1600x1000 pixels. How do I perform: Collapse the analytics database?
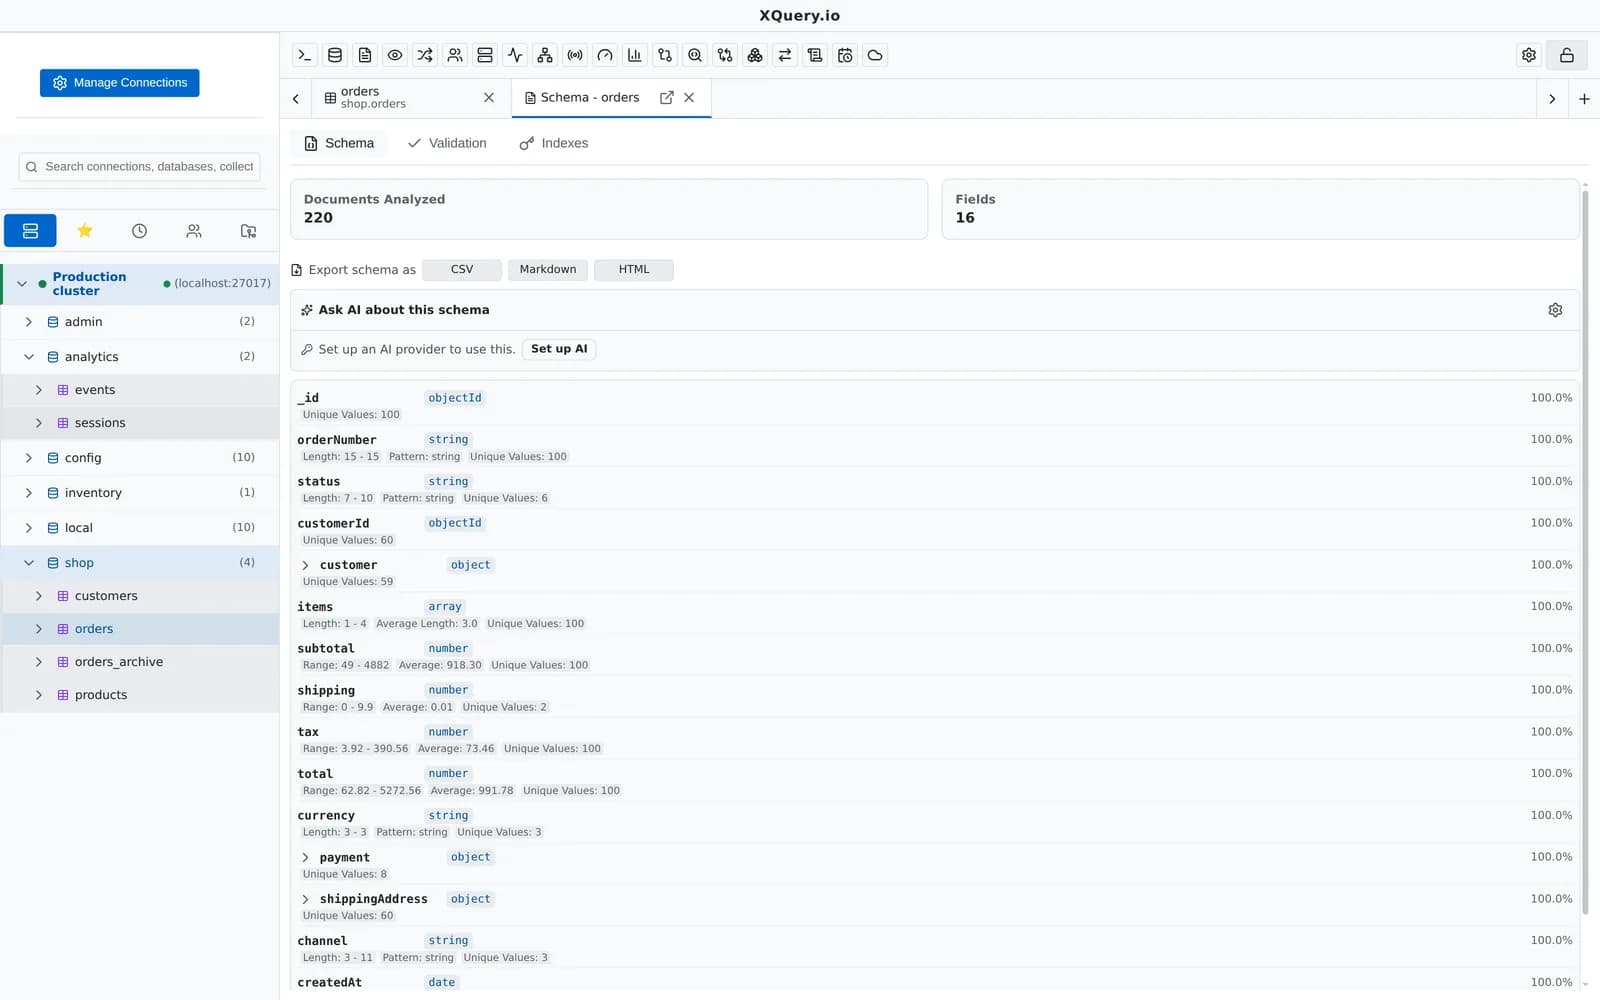tap(29, 357)
